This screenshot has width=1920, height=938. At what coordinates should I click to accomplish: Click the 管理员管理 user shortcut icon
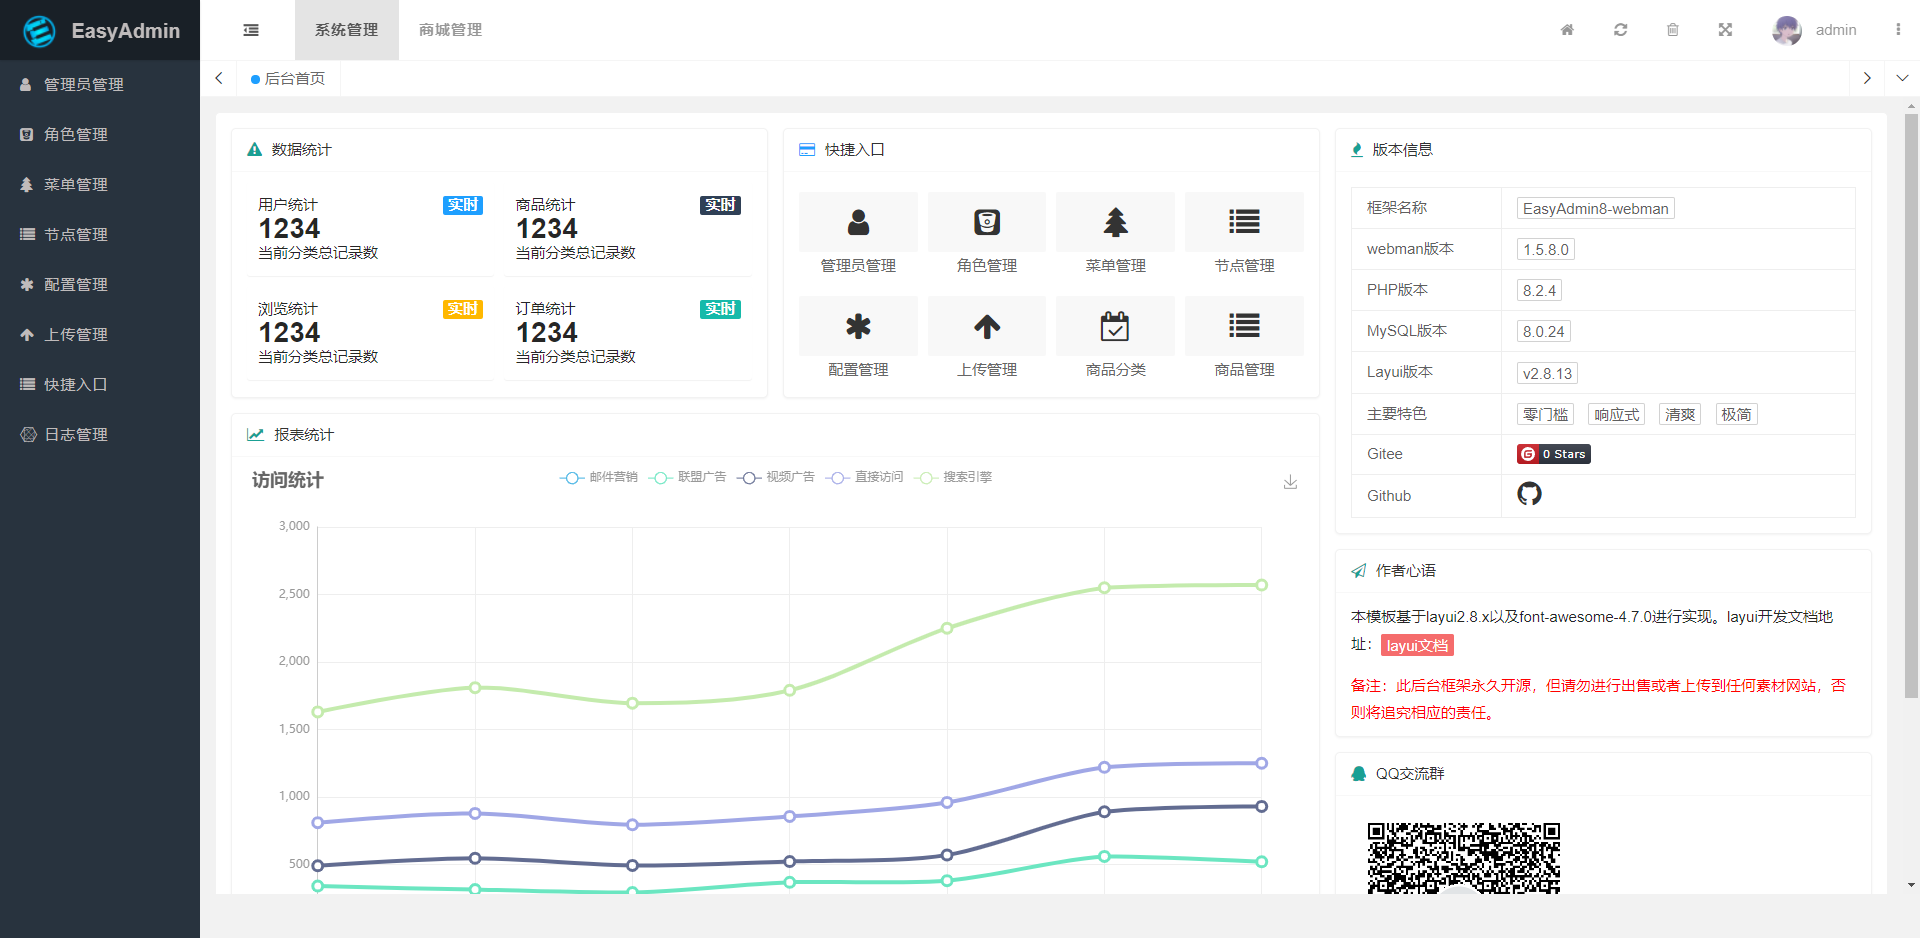(858, 222)
